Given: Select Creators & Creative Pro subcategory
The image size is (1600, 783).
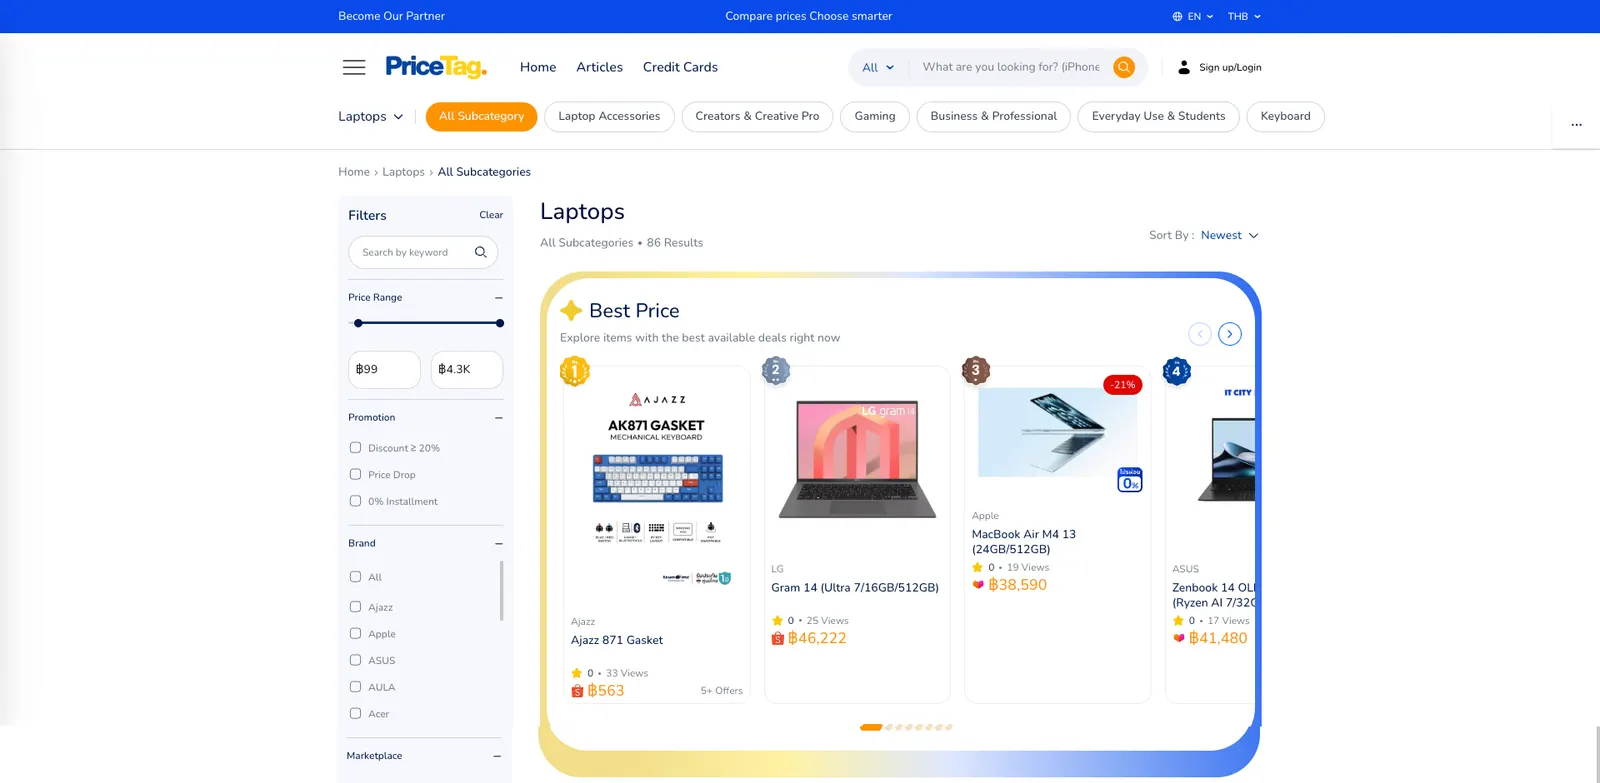Looking at the screenshot, I should [757, 116].
